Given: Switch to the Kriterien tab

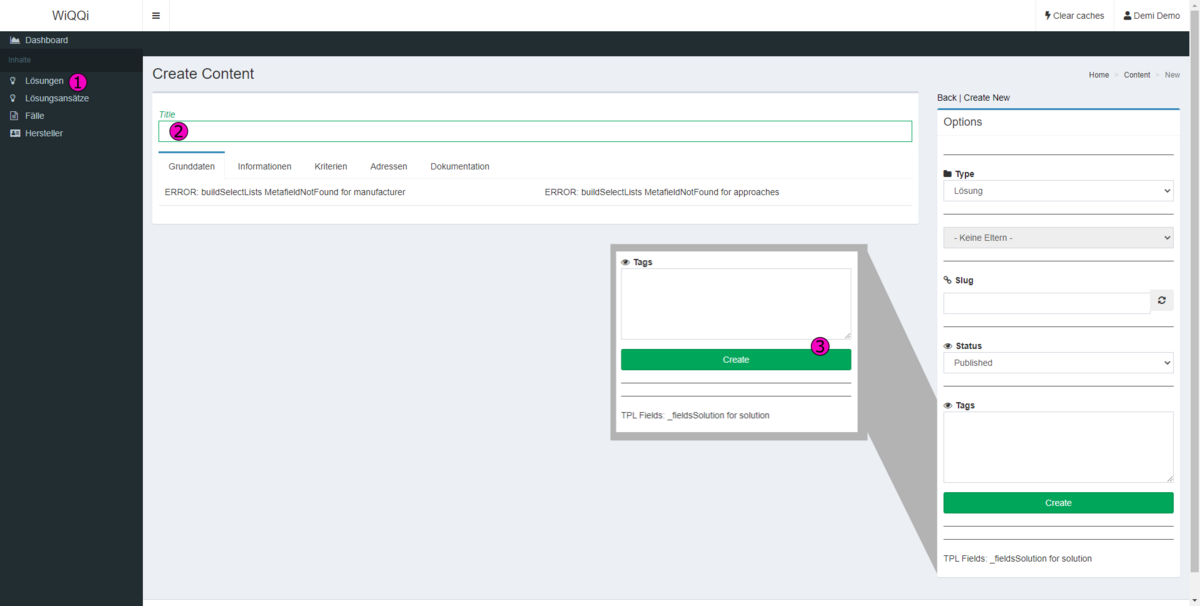Looking at the screenshot, I should [330, 166].
